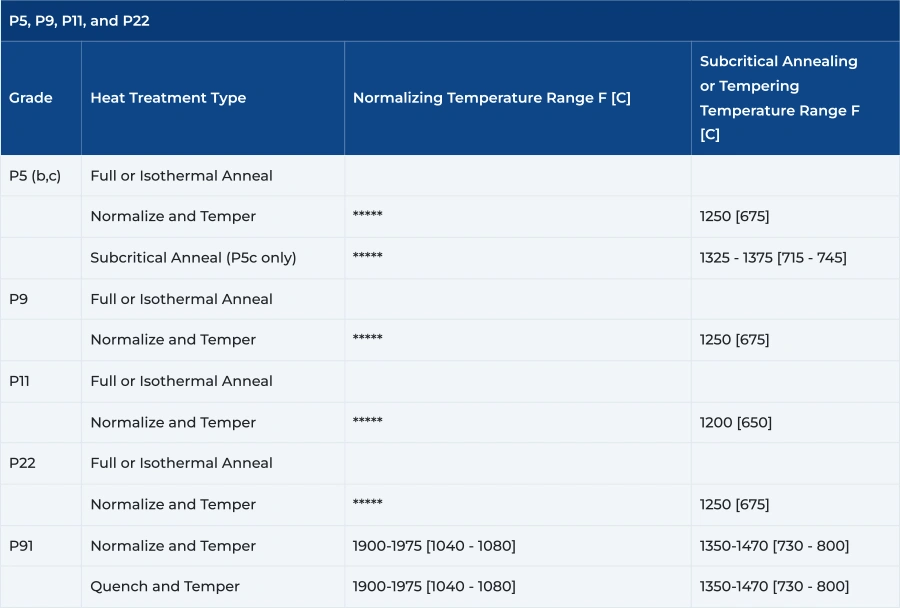Viewport: 900px width, 608px height.
Task: Click the 'P11' grade cell
Action: pos(20,381)
